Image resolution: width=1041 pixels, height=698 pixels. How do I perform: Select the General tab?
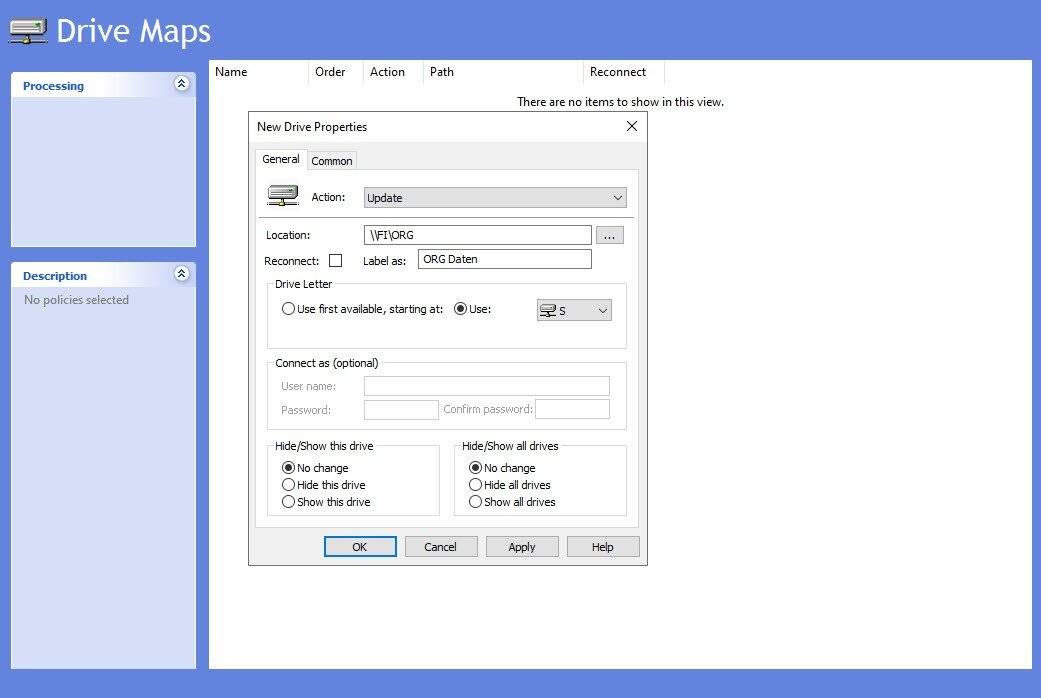281,159
